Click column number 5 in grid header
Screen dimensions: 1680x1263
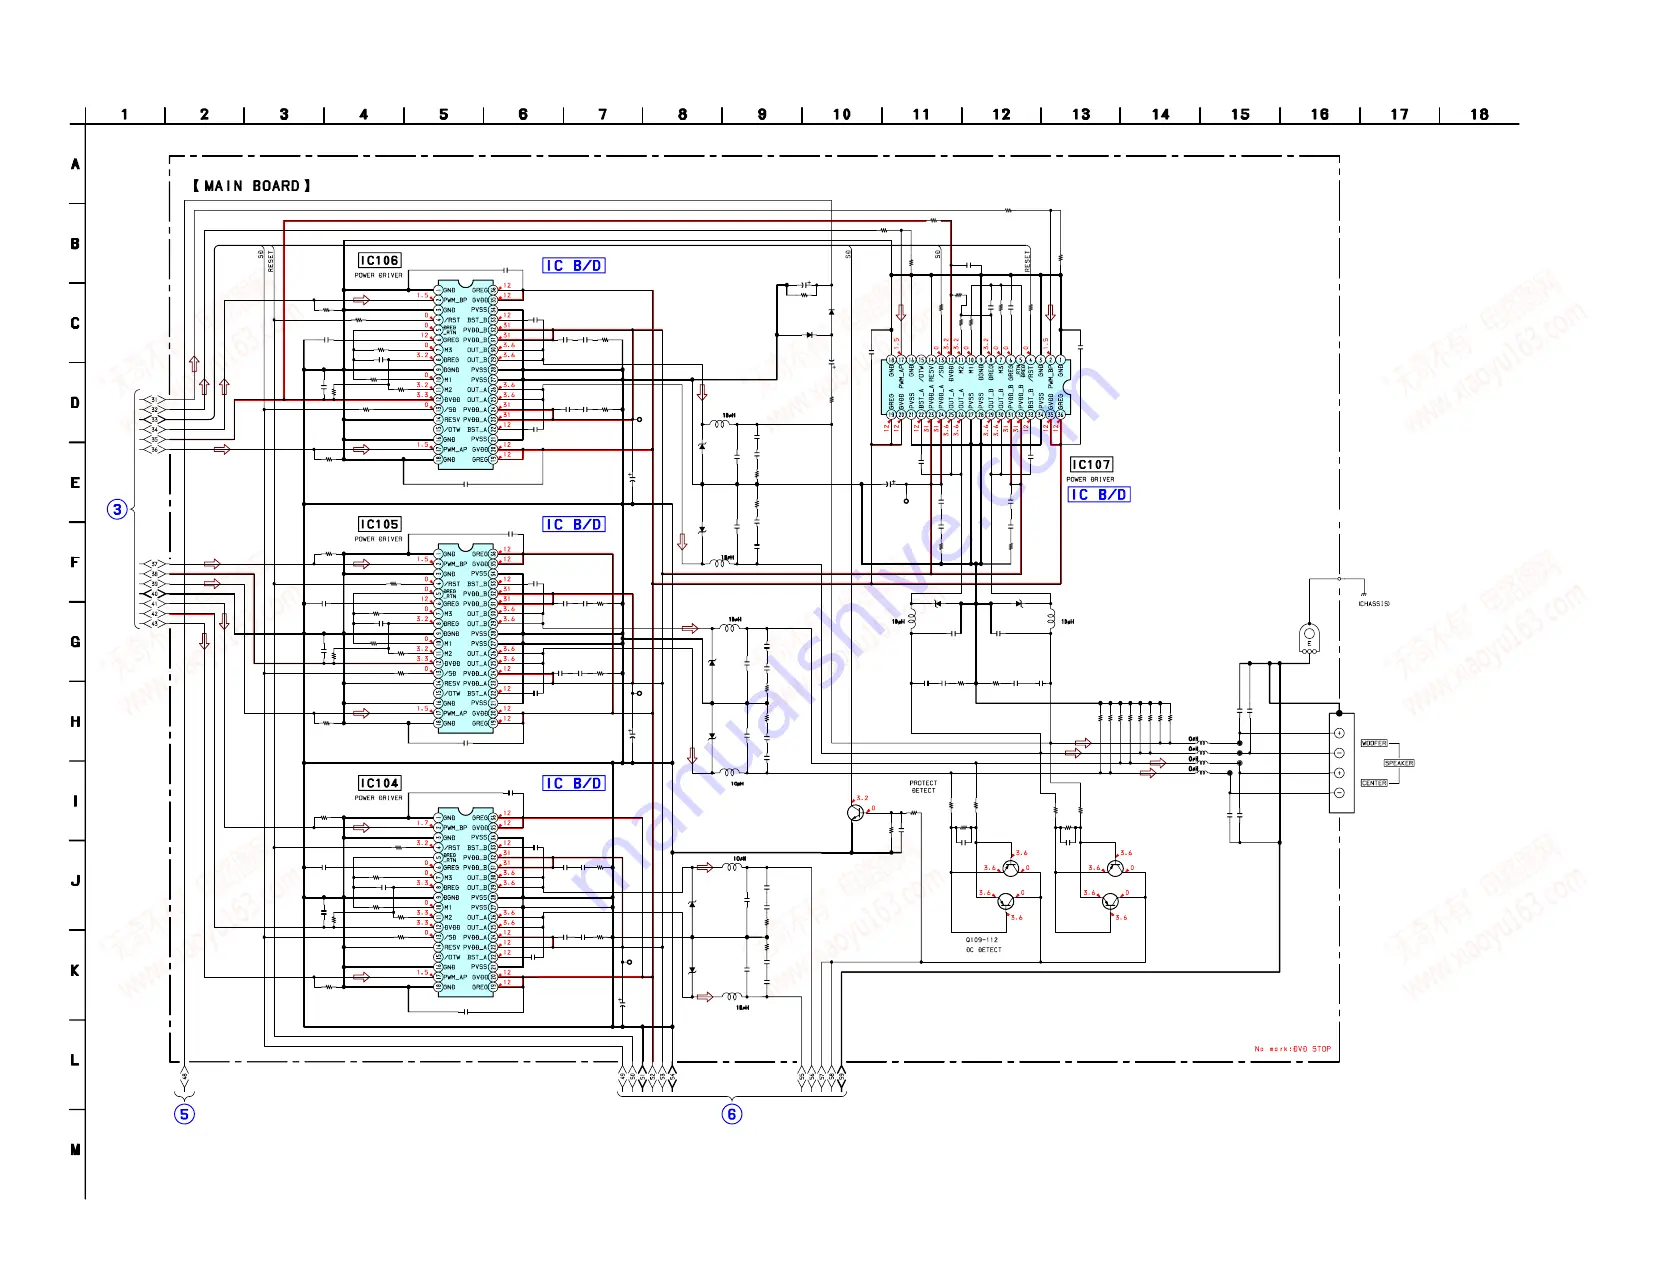tap(444, 115)
